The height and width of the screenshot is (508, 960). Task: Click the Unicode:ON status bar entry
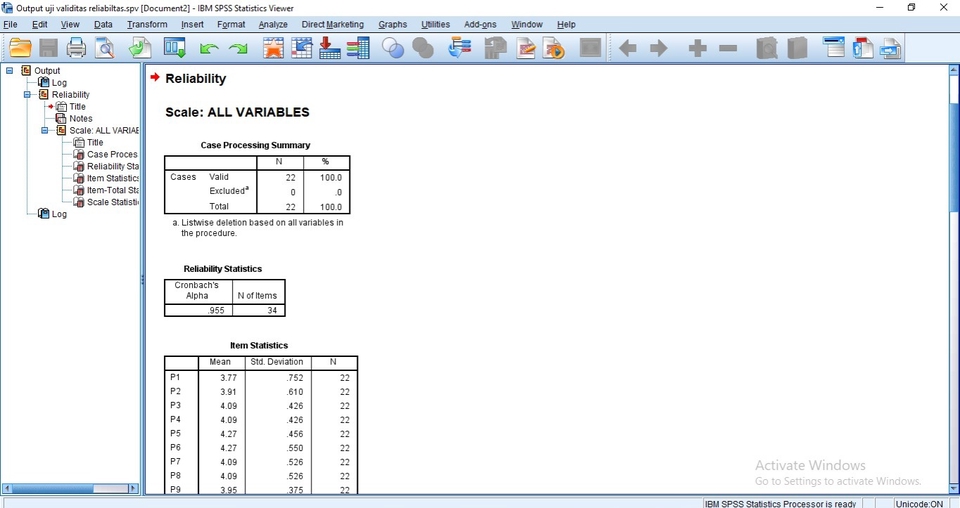click(919, 503)
